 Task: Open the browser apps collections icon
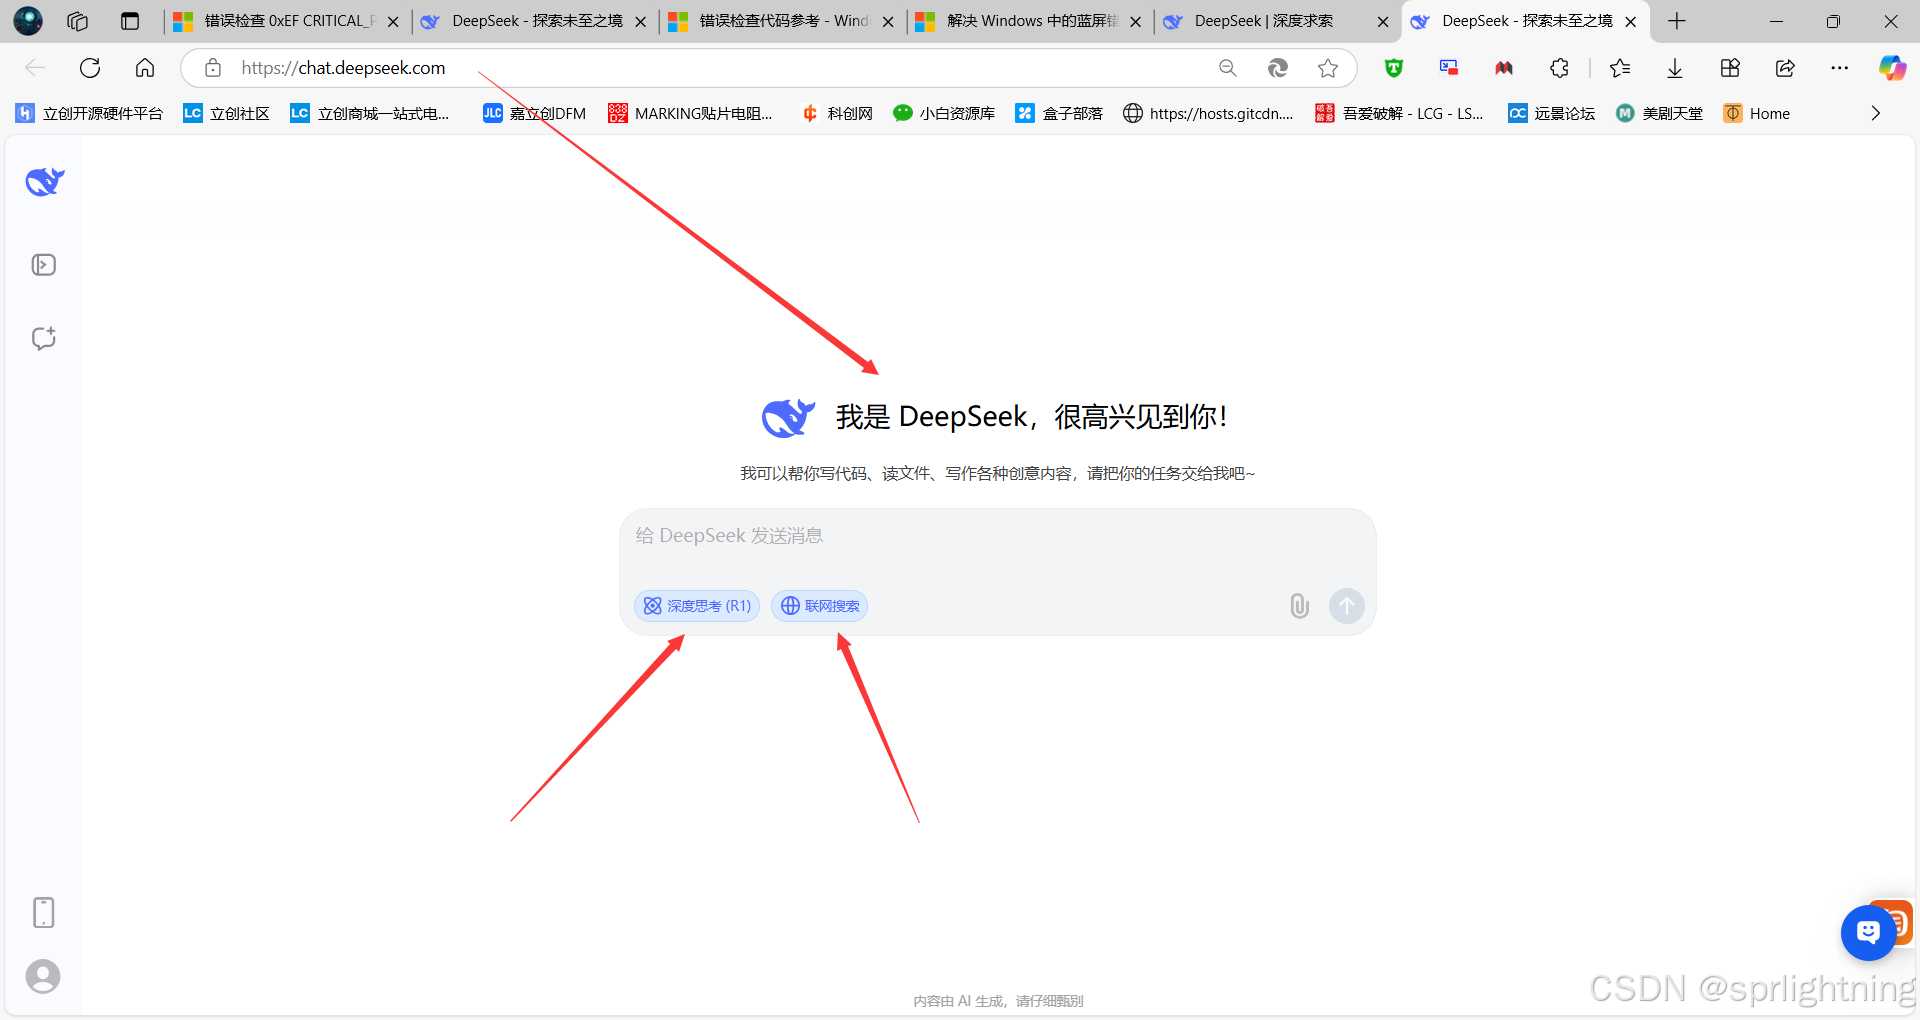[x=1730, y=68]
